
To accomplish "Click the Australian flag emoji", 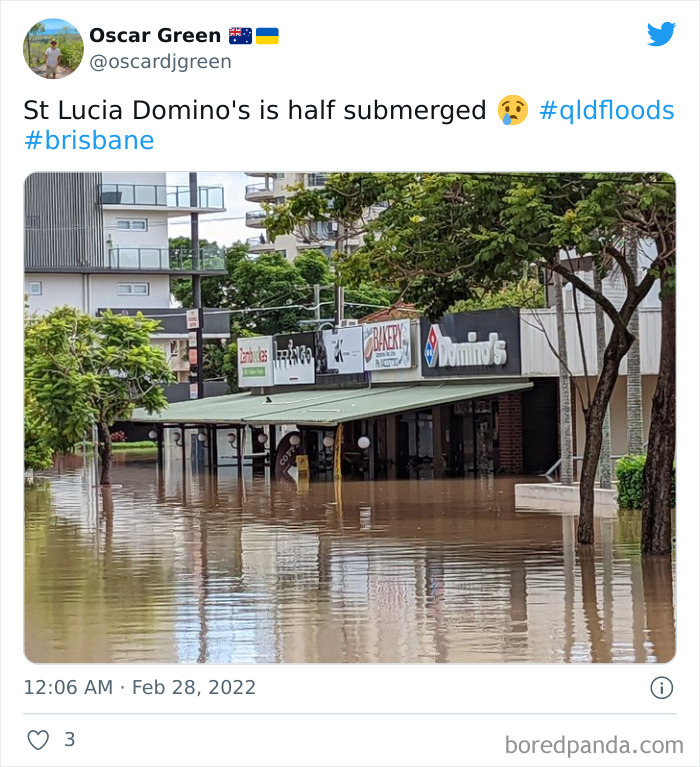I will [x=240, y=36].
